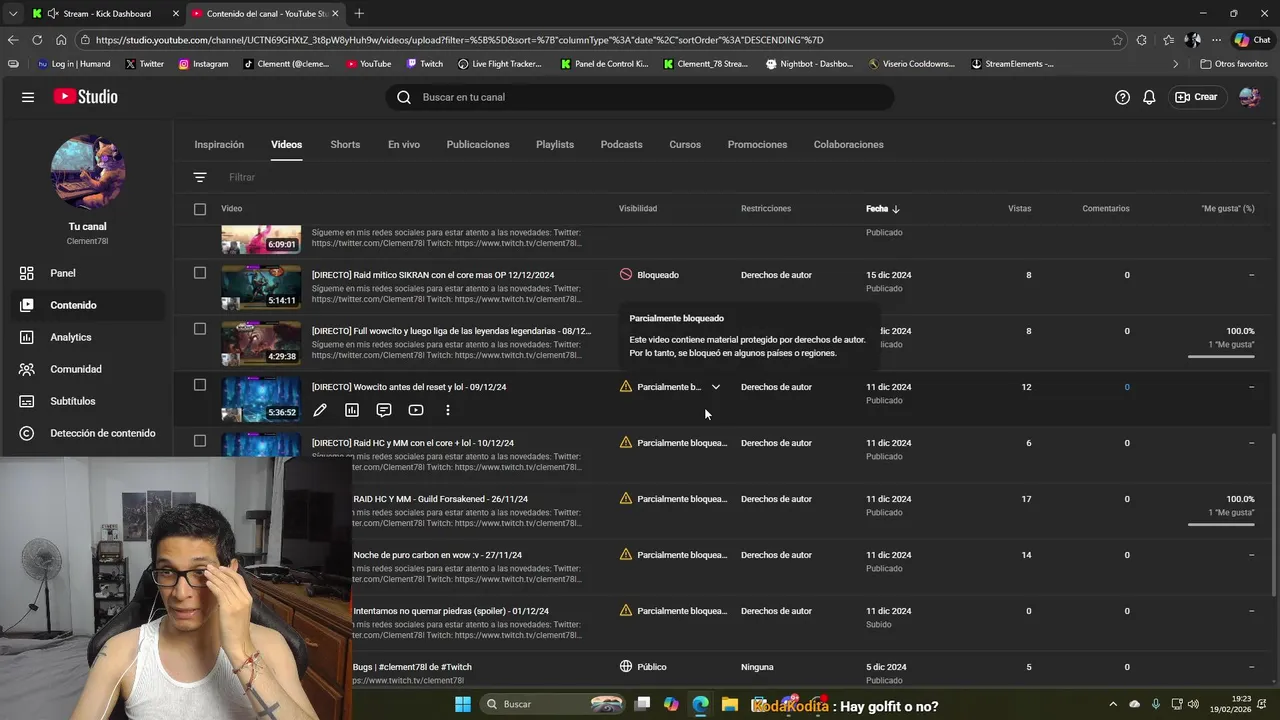Open the help question mark icon

1122,97
